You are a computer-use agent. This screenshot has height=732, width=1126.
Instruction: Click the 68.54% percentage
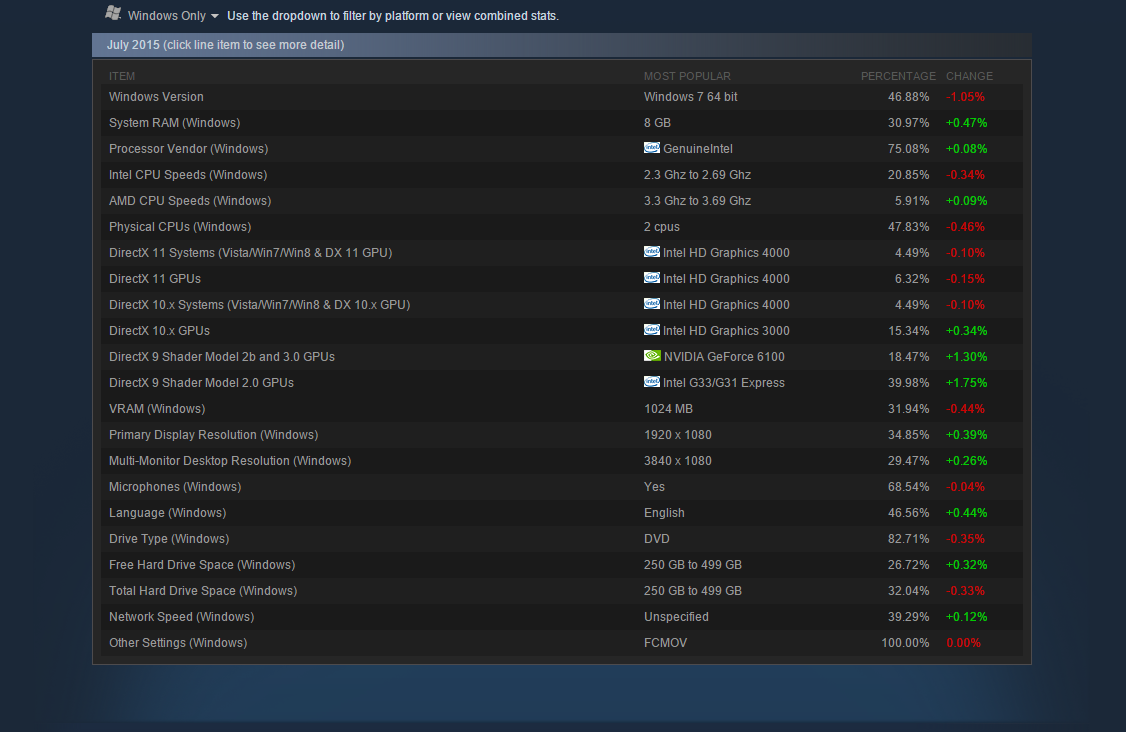click(x=908, y=486)
